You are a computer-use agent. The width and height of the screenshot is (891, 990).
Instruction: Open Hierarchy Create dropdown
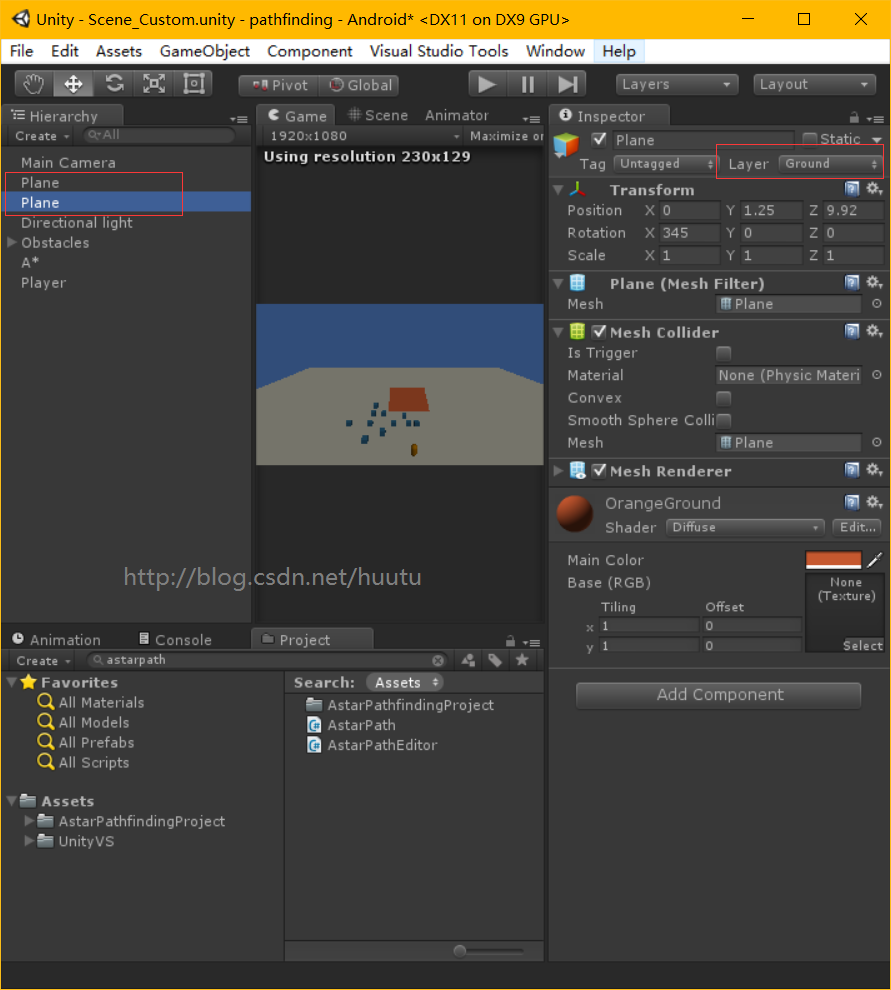click(42, 136)
